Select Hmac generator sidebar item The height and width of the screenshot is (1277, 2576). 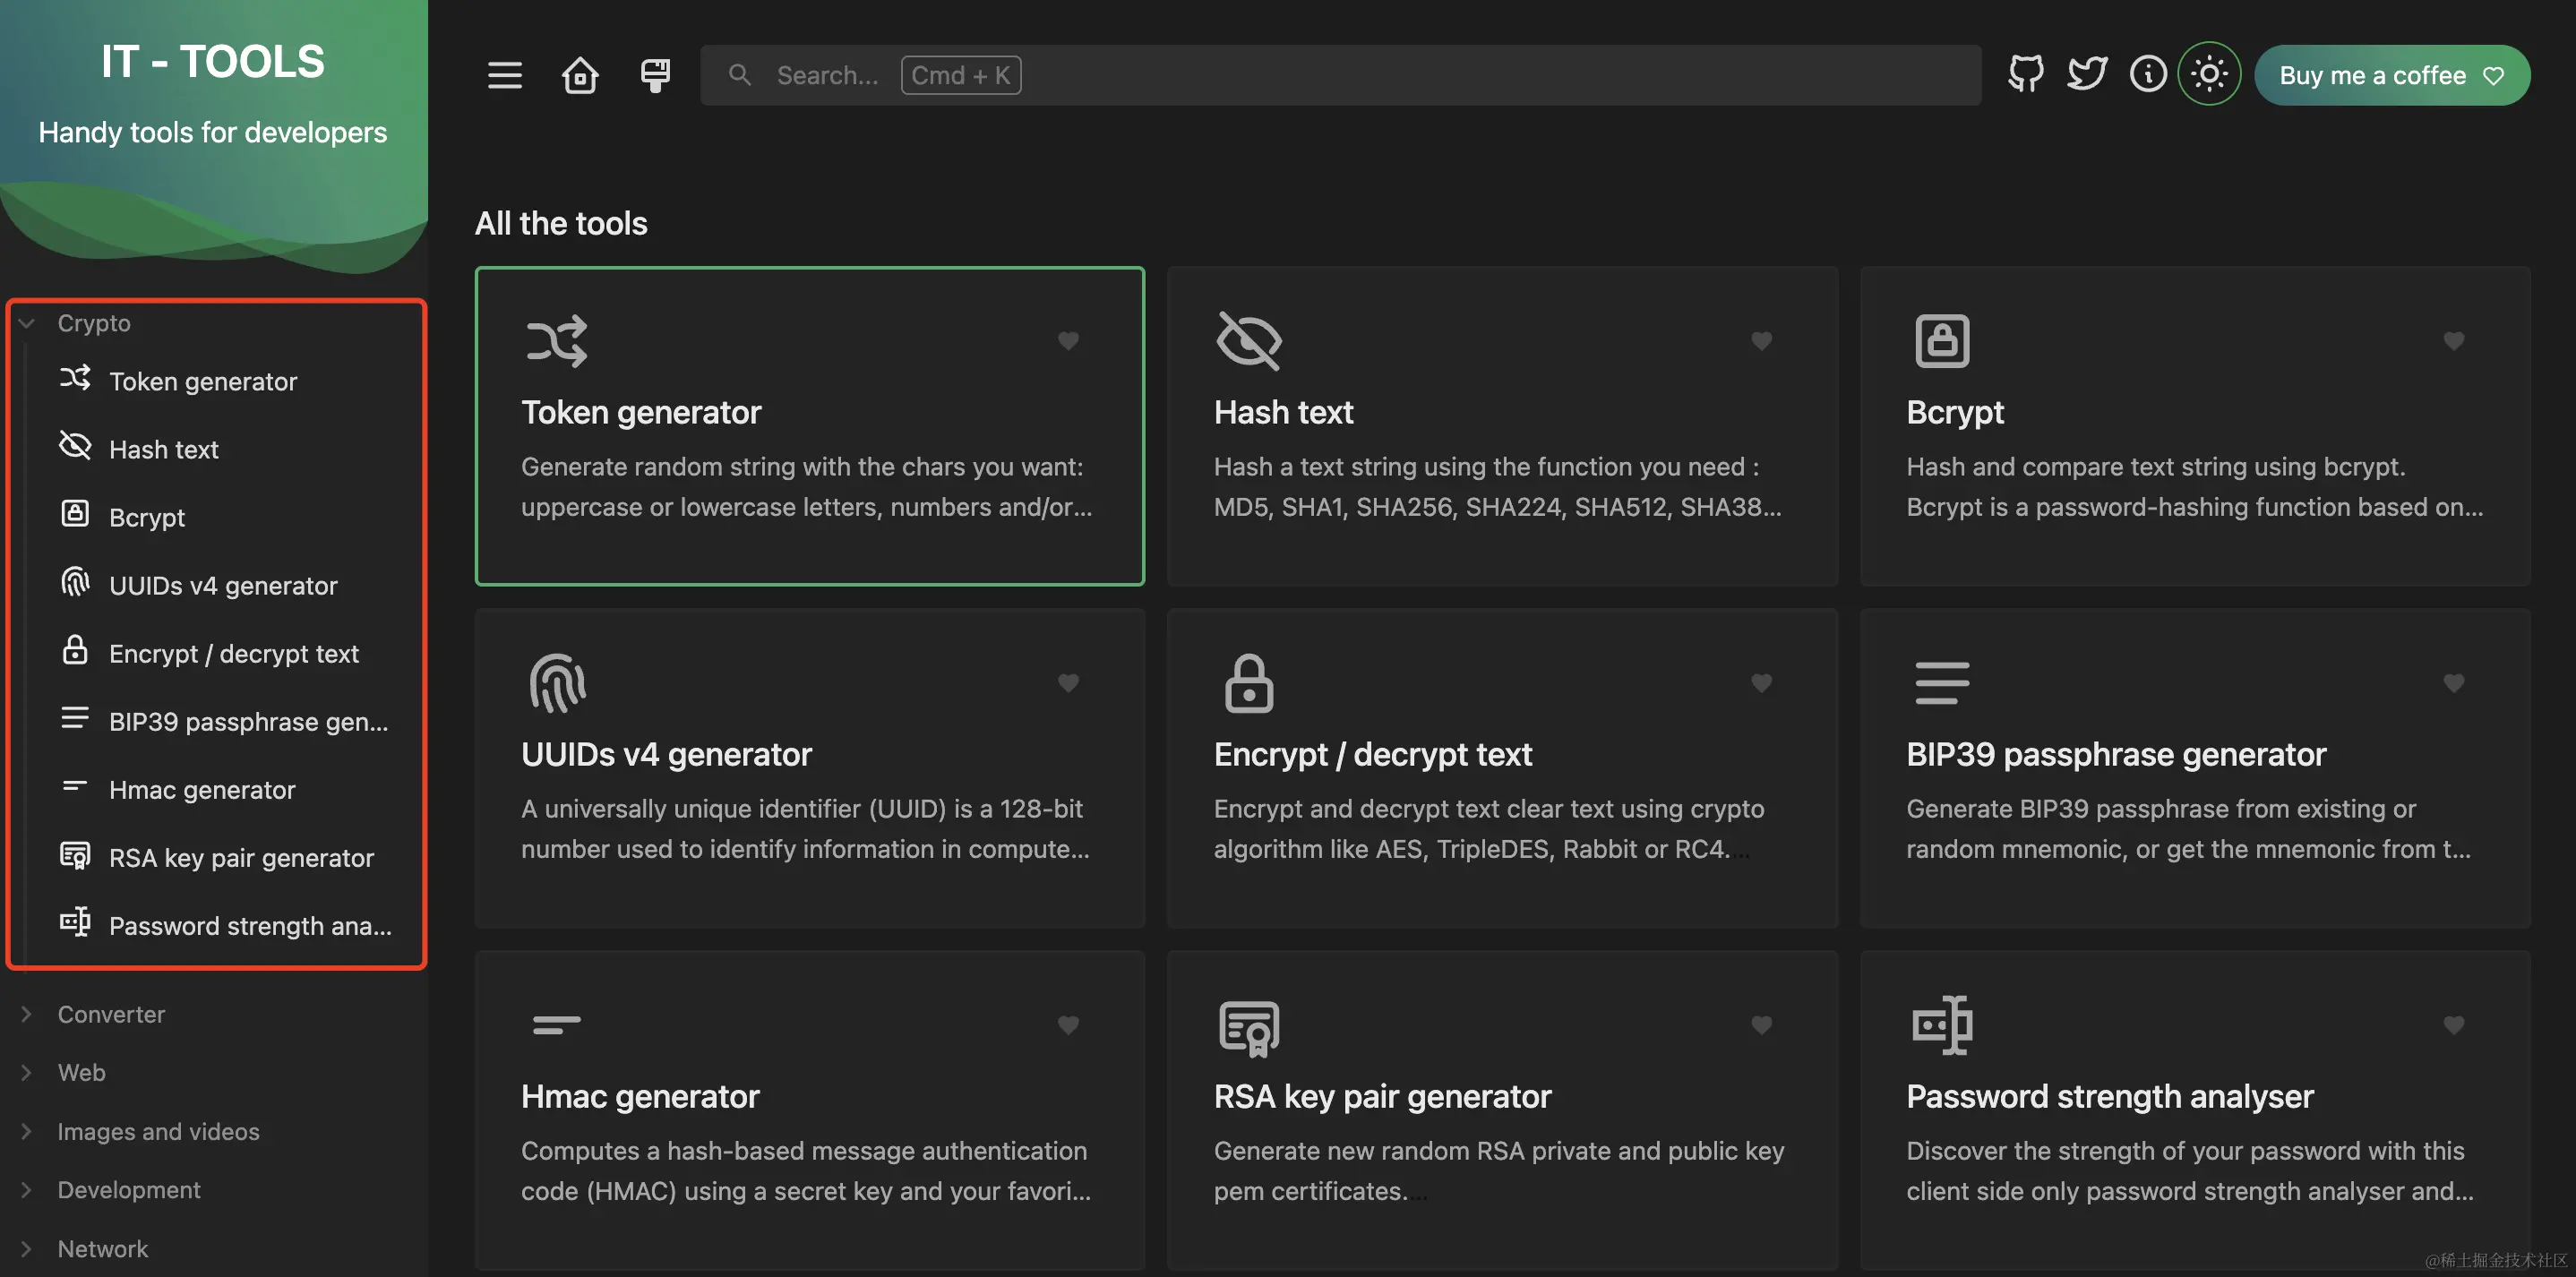(202, 790)
